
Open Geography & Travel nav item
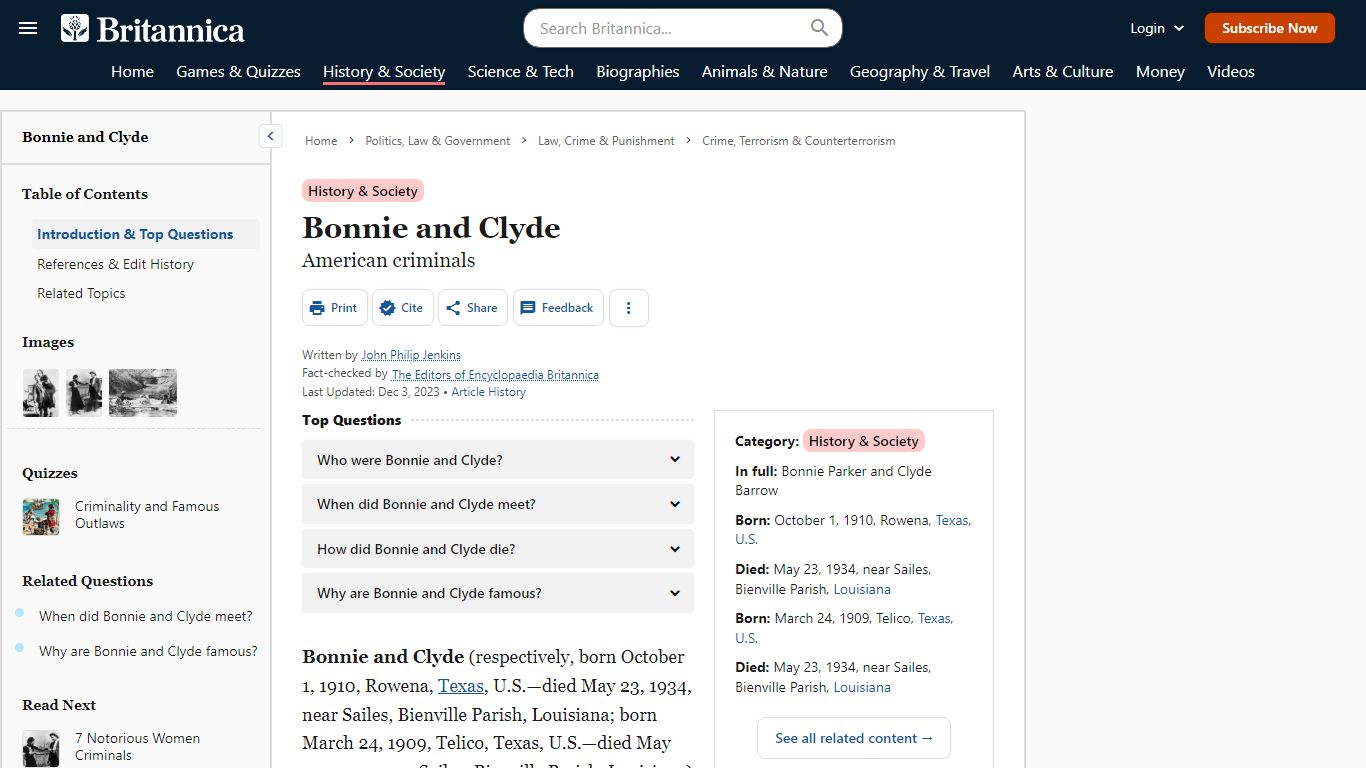tap(919, 71)
